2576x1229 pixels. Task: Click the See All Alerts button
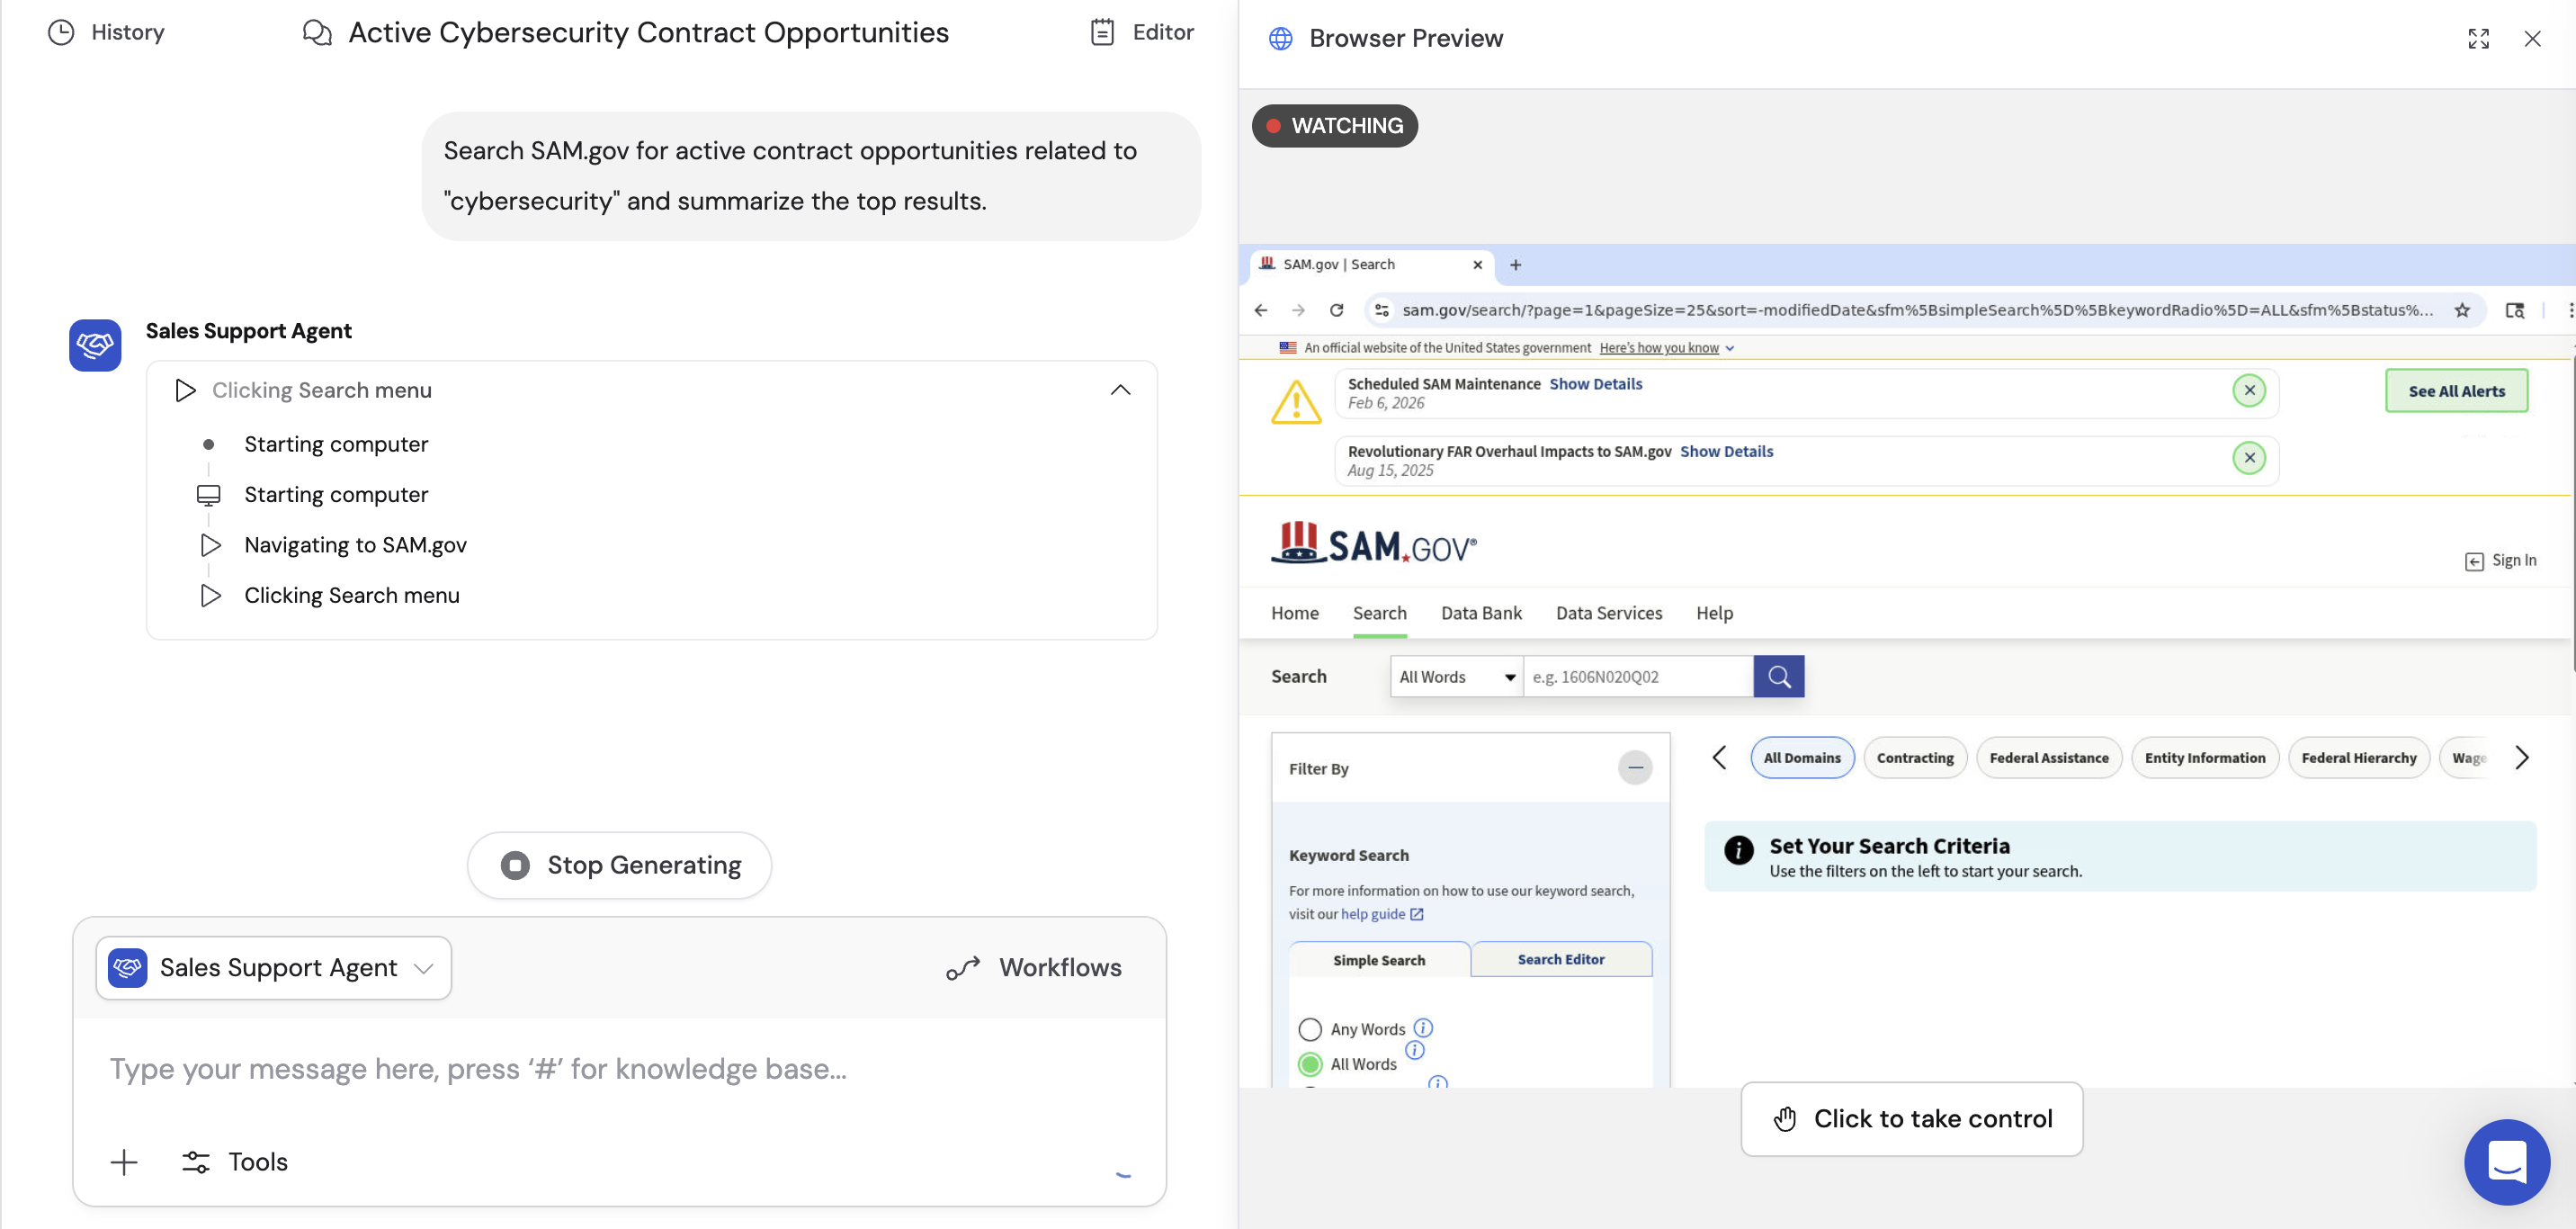click(2457, 390)
